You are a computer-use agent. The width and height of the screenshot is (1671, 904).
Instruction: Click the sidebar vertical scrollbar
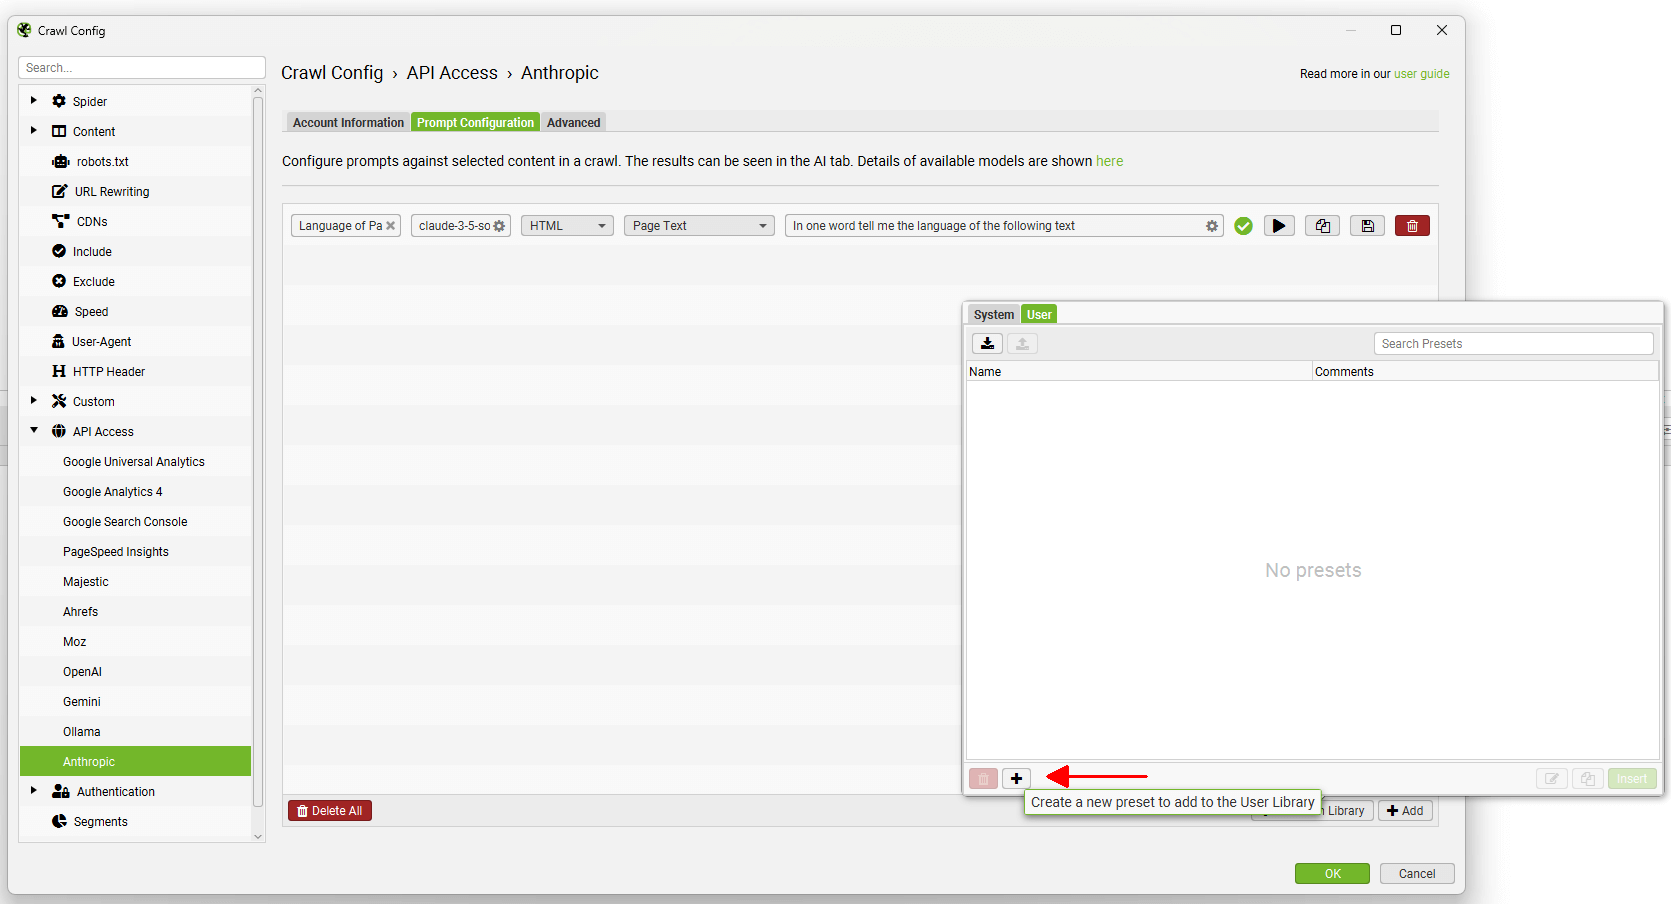pos(258,450)
